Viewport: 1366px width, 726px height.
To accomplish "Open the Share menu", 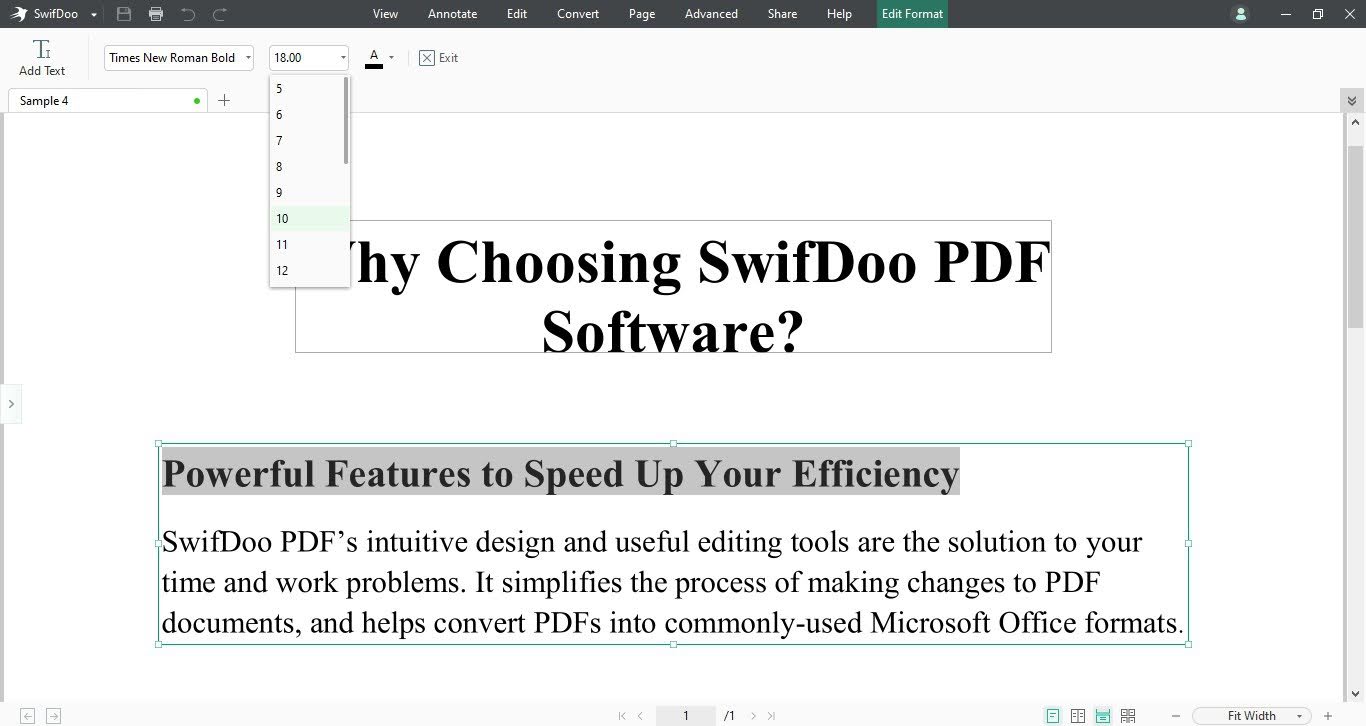I will pos(783,14).
